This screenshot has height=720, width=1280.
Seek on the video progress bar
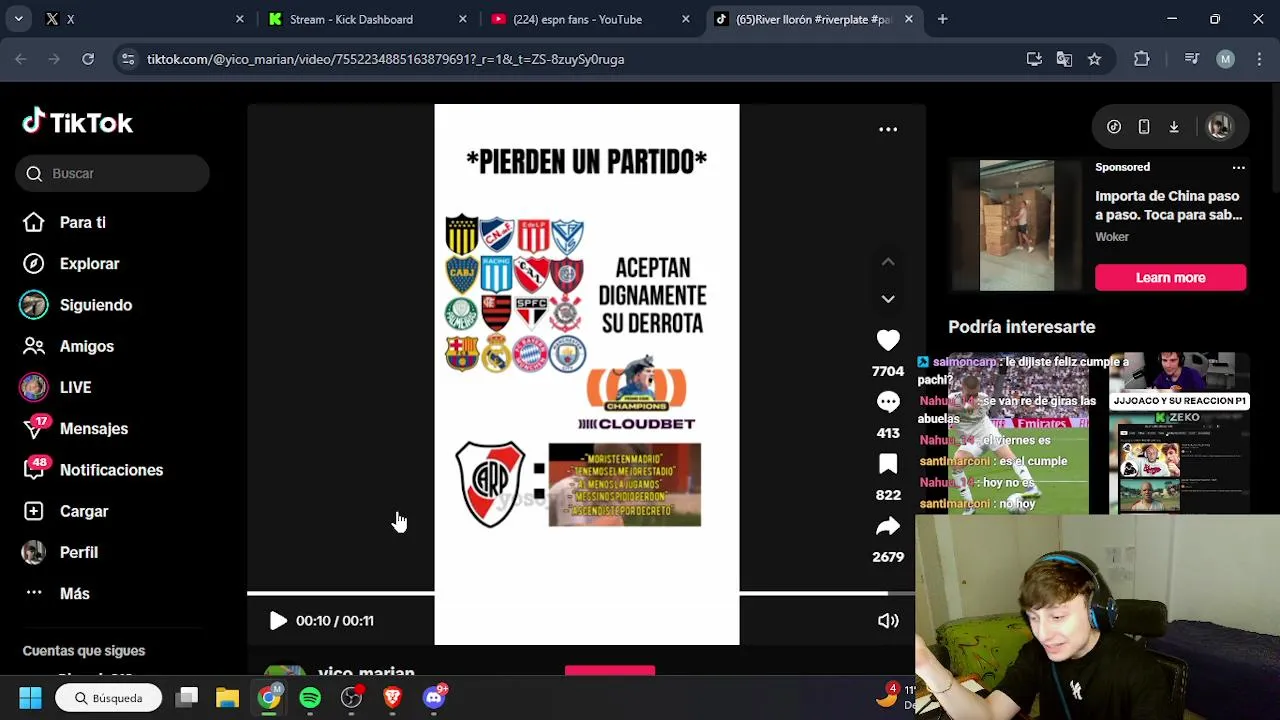click(580, 593)
